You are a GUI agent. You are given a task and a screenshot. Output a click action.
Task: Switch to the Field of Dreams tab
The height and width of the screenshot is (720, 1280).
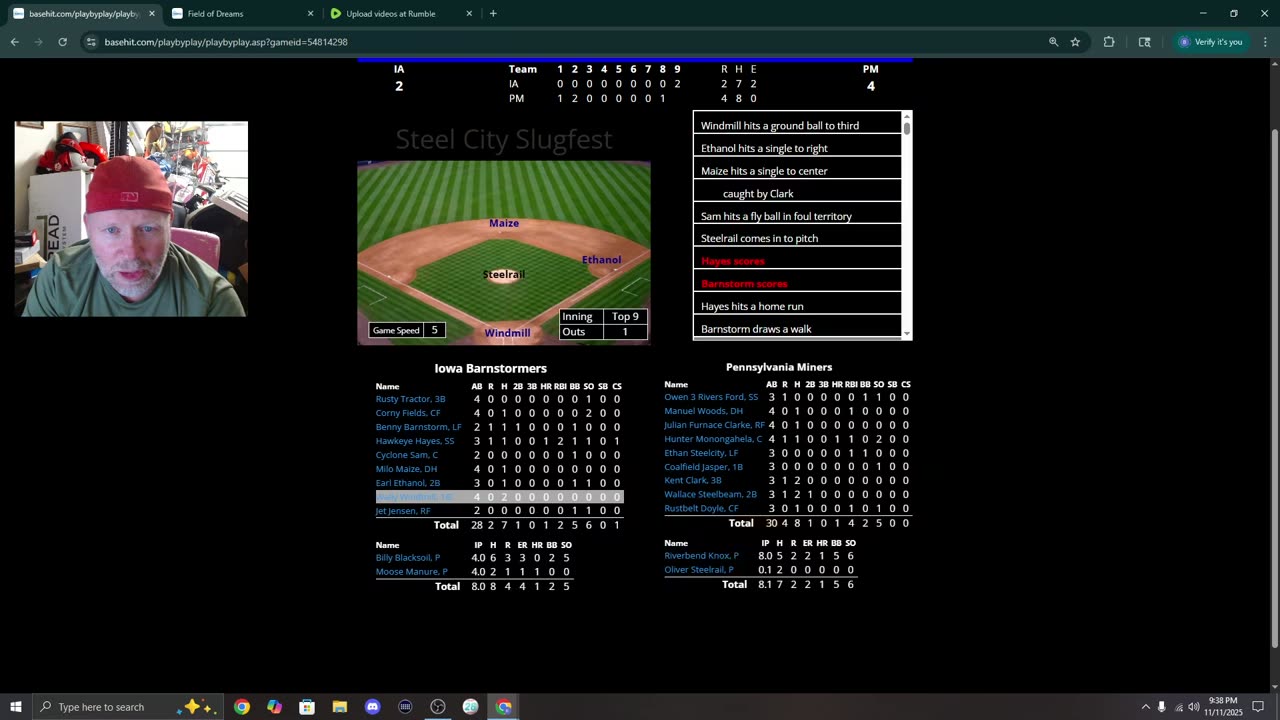tap(243, 14)
